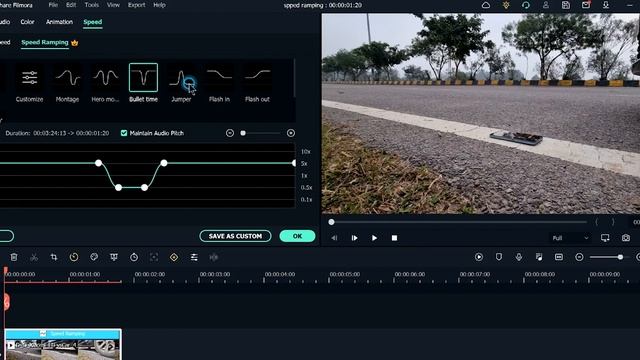Click the scissors split icon
640x360 pixels.
pos(34,257)
